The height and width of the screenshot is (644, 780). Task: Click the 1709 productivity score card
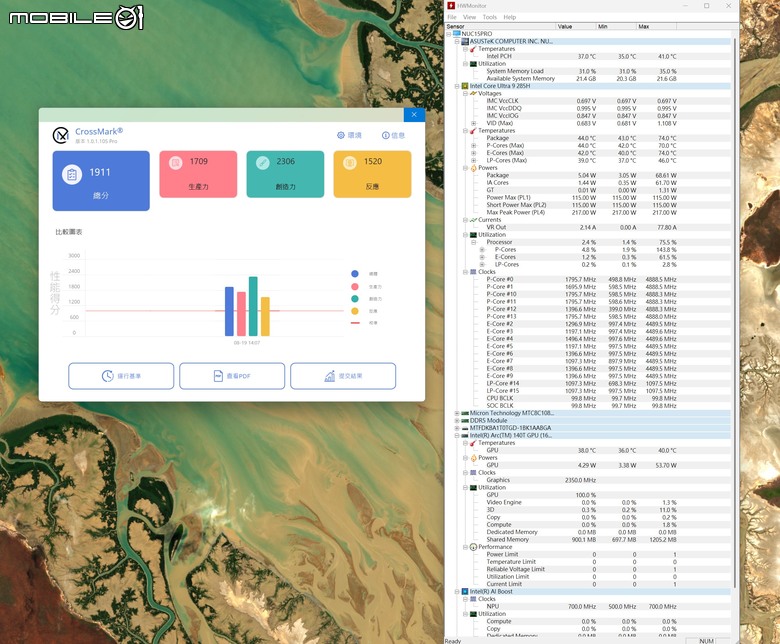point(198,174)
